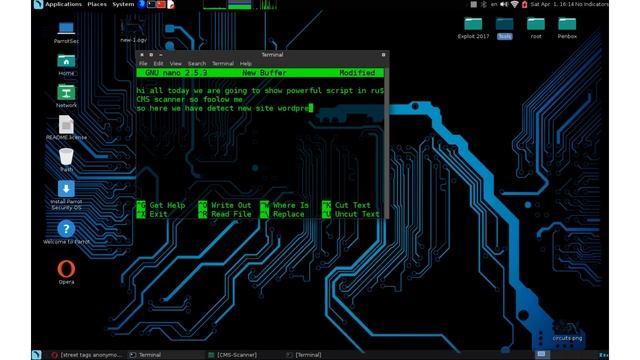Viewport: 640px width, 360px height.
Task: Click the 'GNU nano 2.5.3' title text
Action: pos(176,73)
